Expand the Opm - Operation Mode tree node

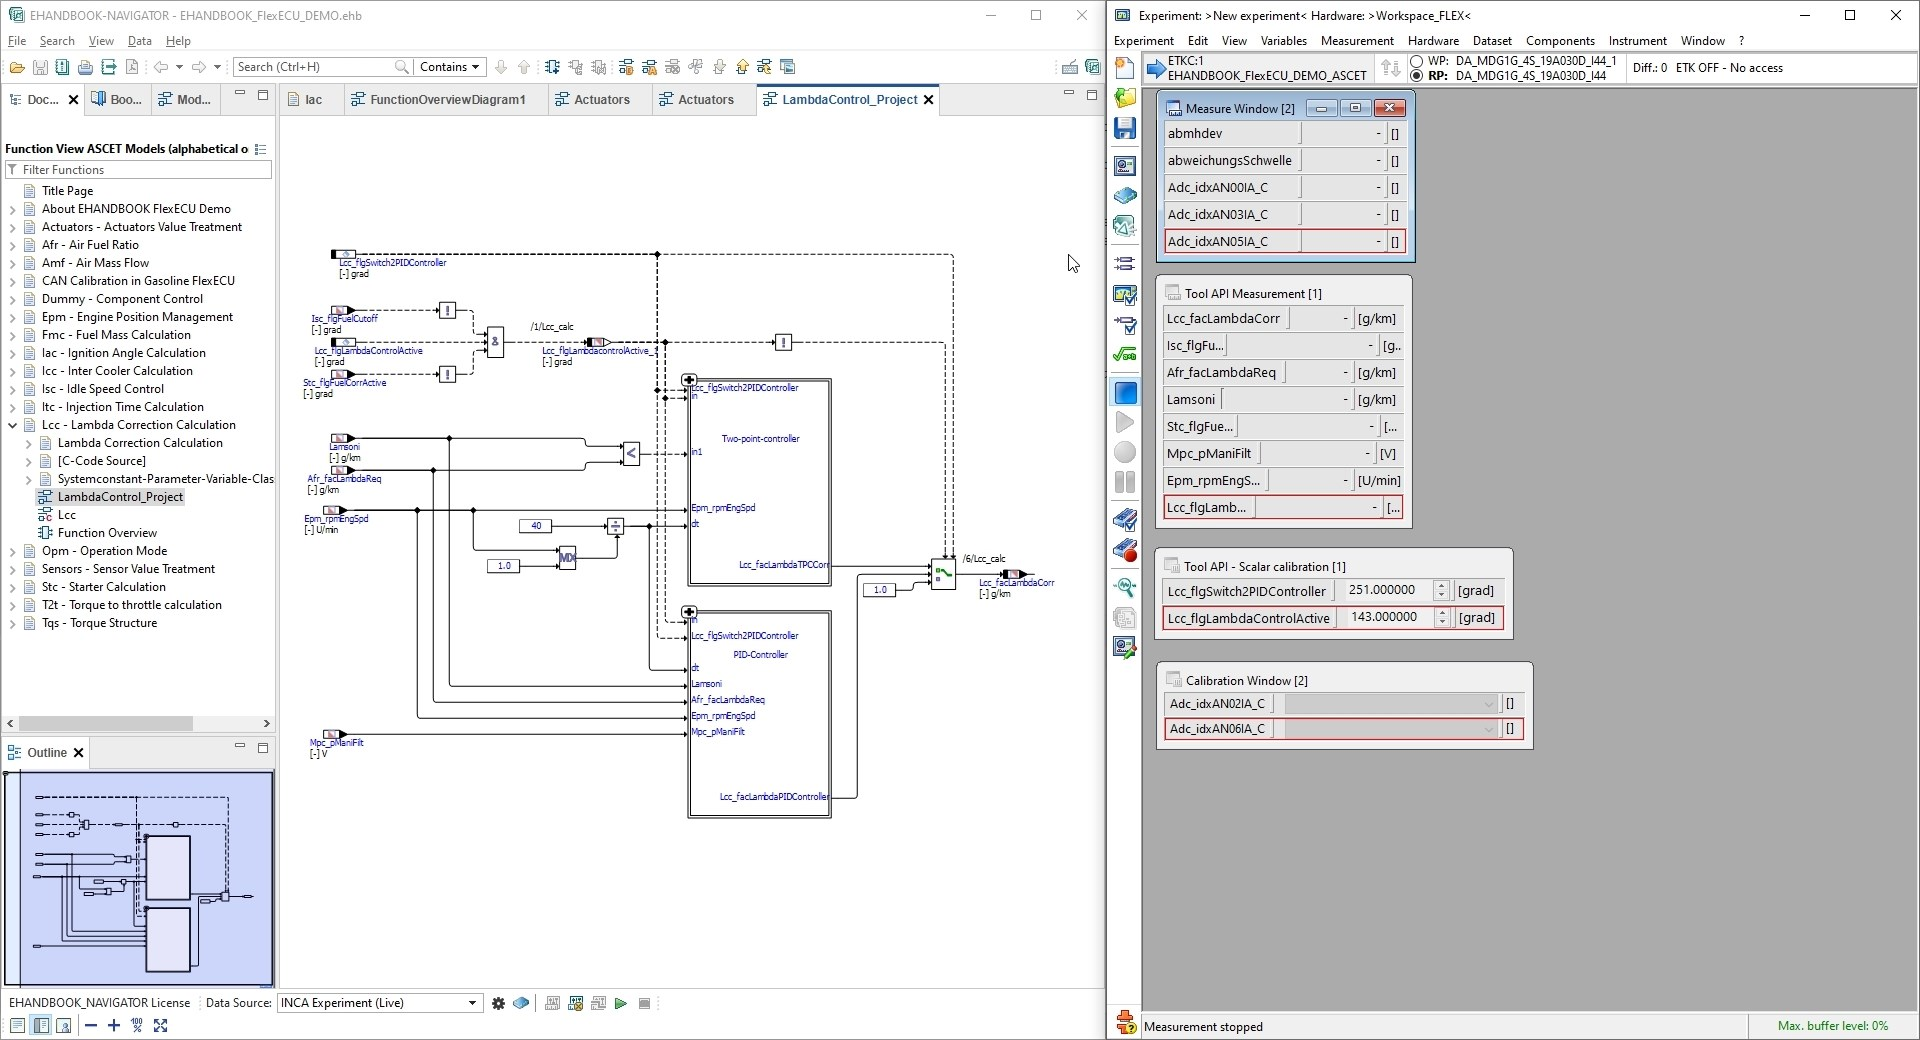click(13, 551)
